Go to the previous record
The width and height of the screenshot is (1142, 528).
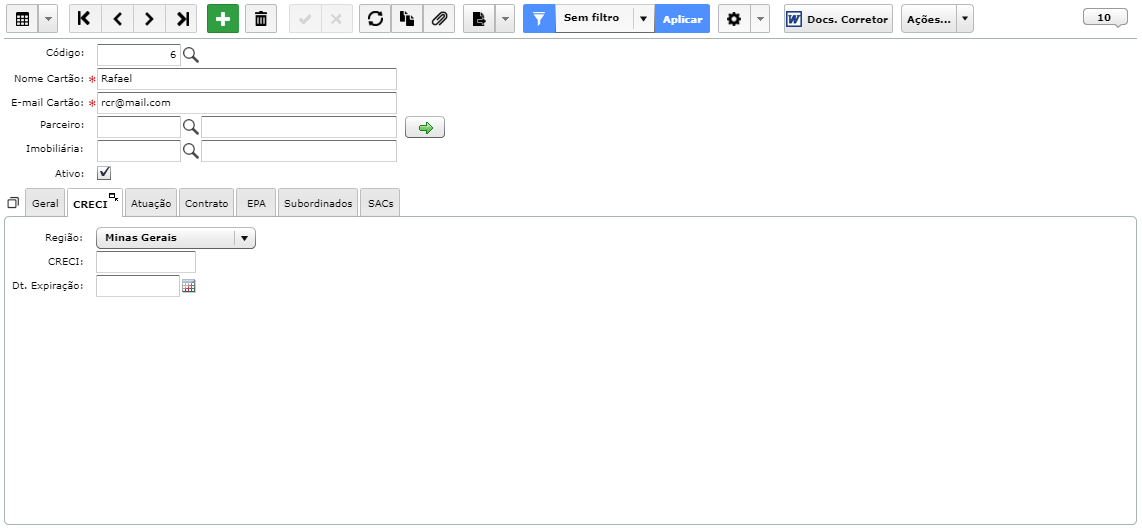click(117, 20)
